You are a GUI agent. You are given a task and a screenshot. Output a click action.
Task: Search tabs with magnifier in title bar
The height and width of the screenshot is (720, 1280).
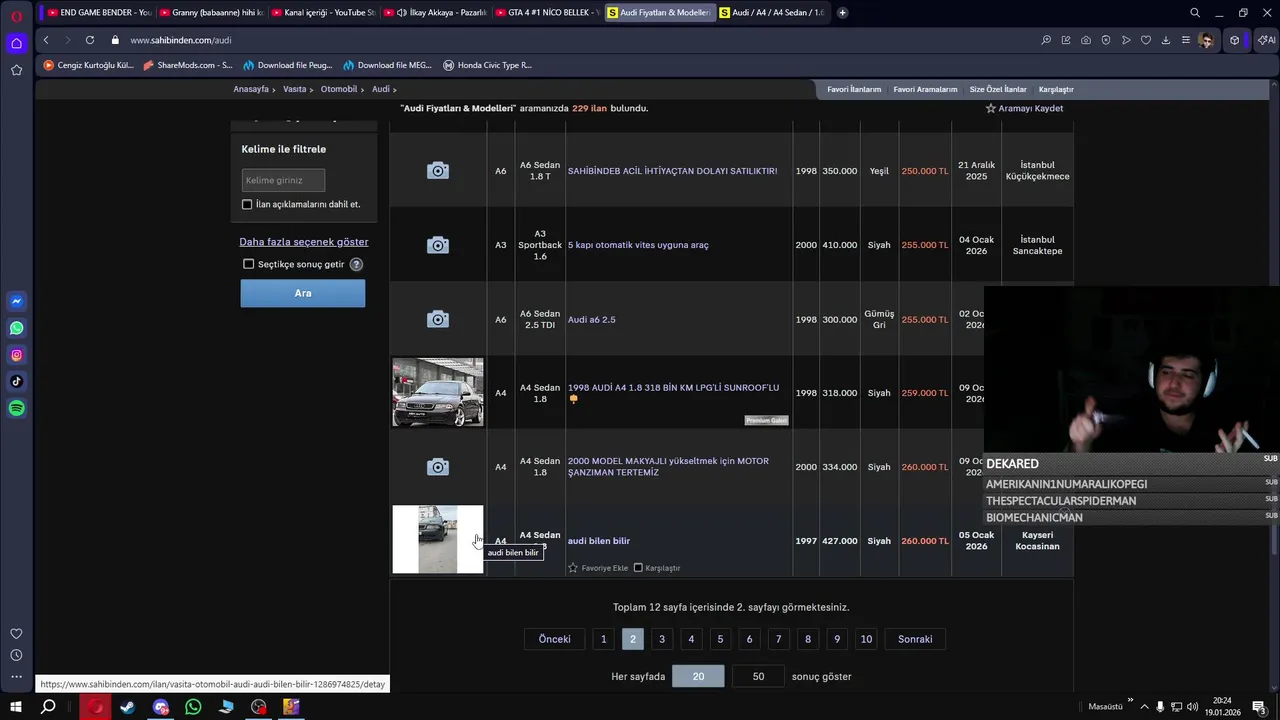coord(1195,13)
